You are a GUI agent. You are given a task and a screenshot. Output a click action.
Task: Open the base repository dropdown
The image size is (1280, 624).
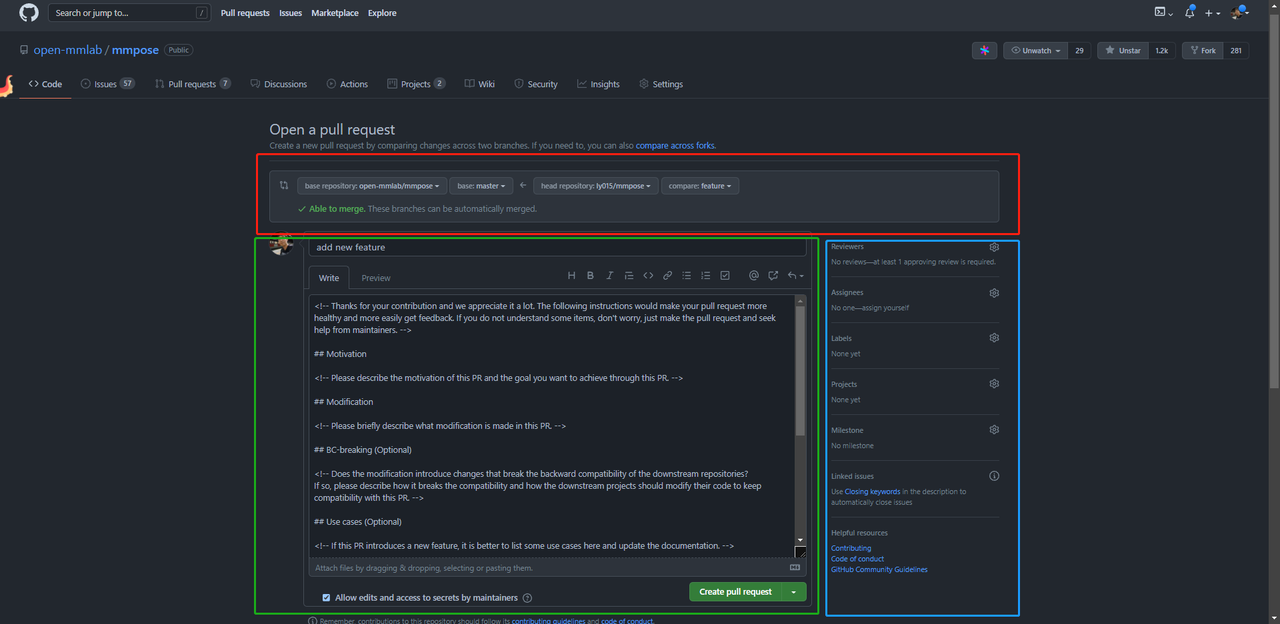371,185
